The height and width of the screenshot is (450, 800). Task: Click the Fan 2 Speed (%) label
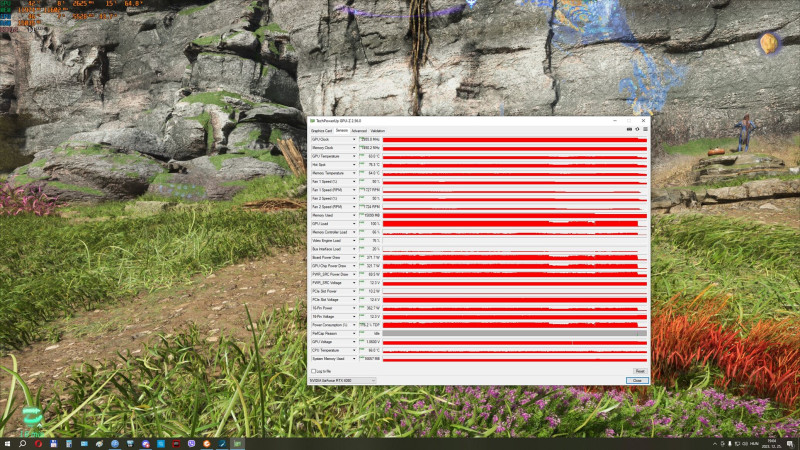point(324,198)
